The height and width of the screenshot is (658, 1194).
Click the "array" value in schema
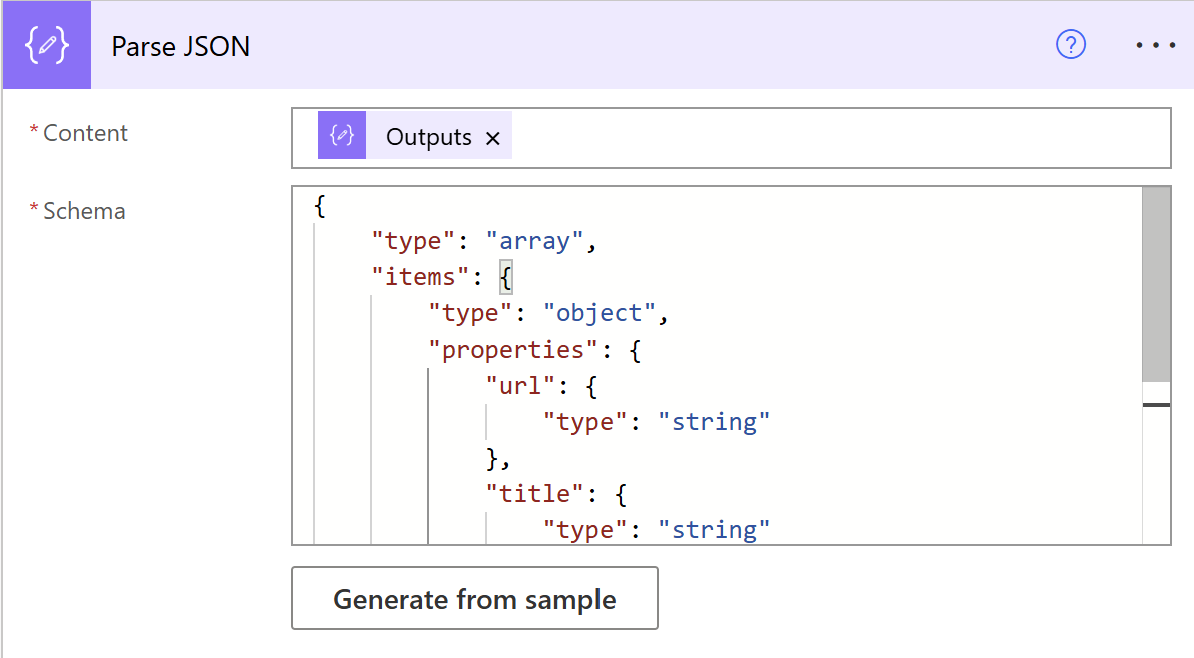tap(535, 241)
